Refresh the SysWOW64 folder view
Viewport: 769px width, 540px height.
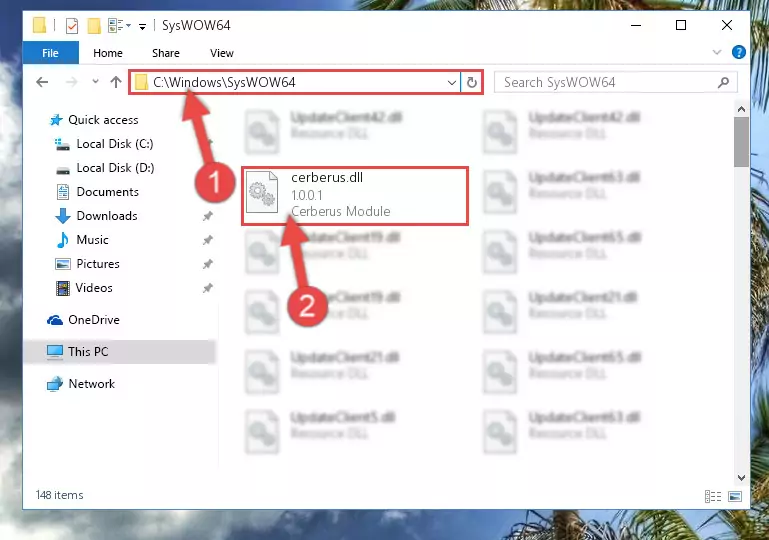[x=472, y=82]
